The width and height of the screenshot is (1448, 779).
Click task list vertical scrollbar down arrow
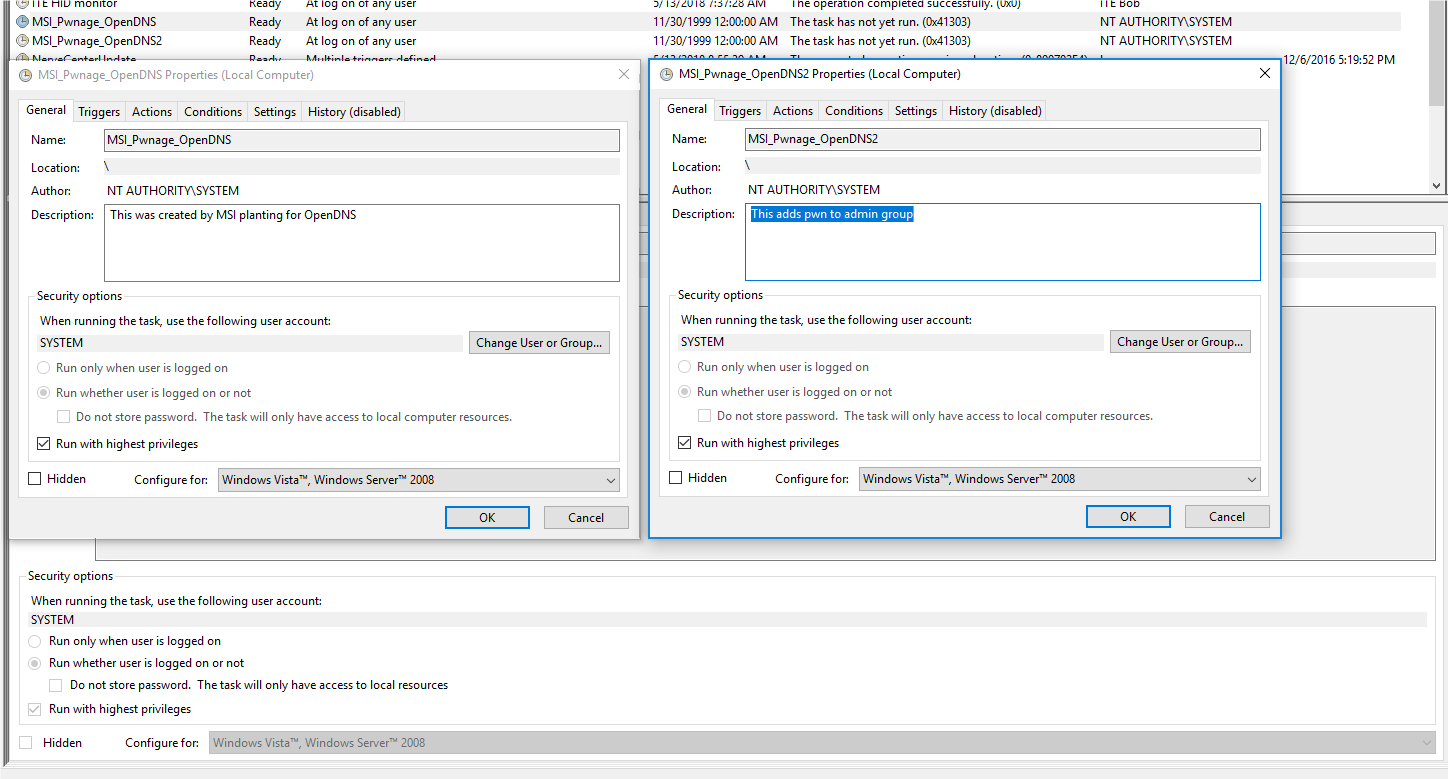pyautogui.click(x=1438, y=186)
